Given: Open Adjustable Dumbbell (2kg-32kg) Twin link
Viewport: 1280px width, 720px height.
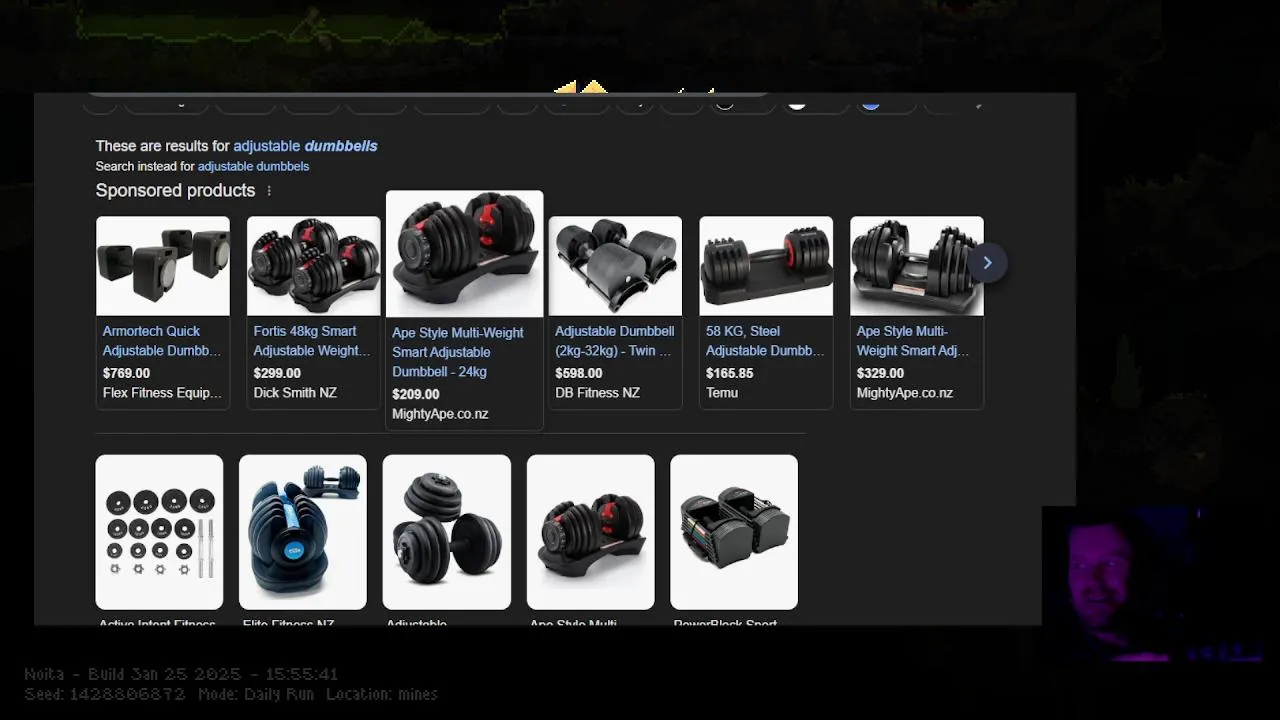Looking at the screenshot, I should coord(614,341).
